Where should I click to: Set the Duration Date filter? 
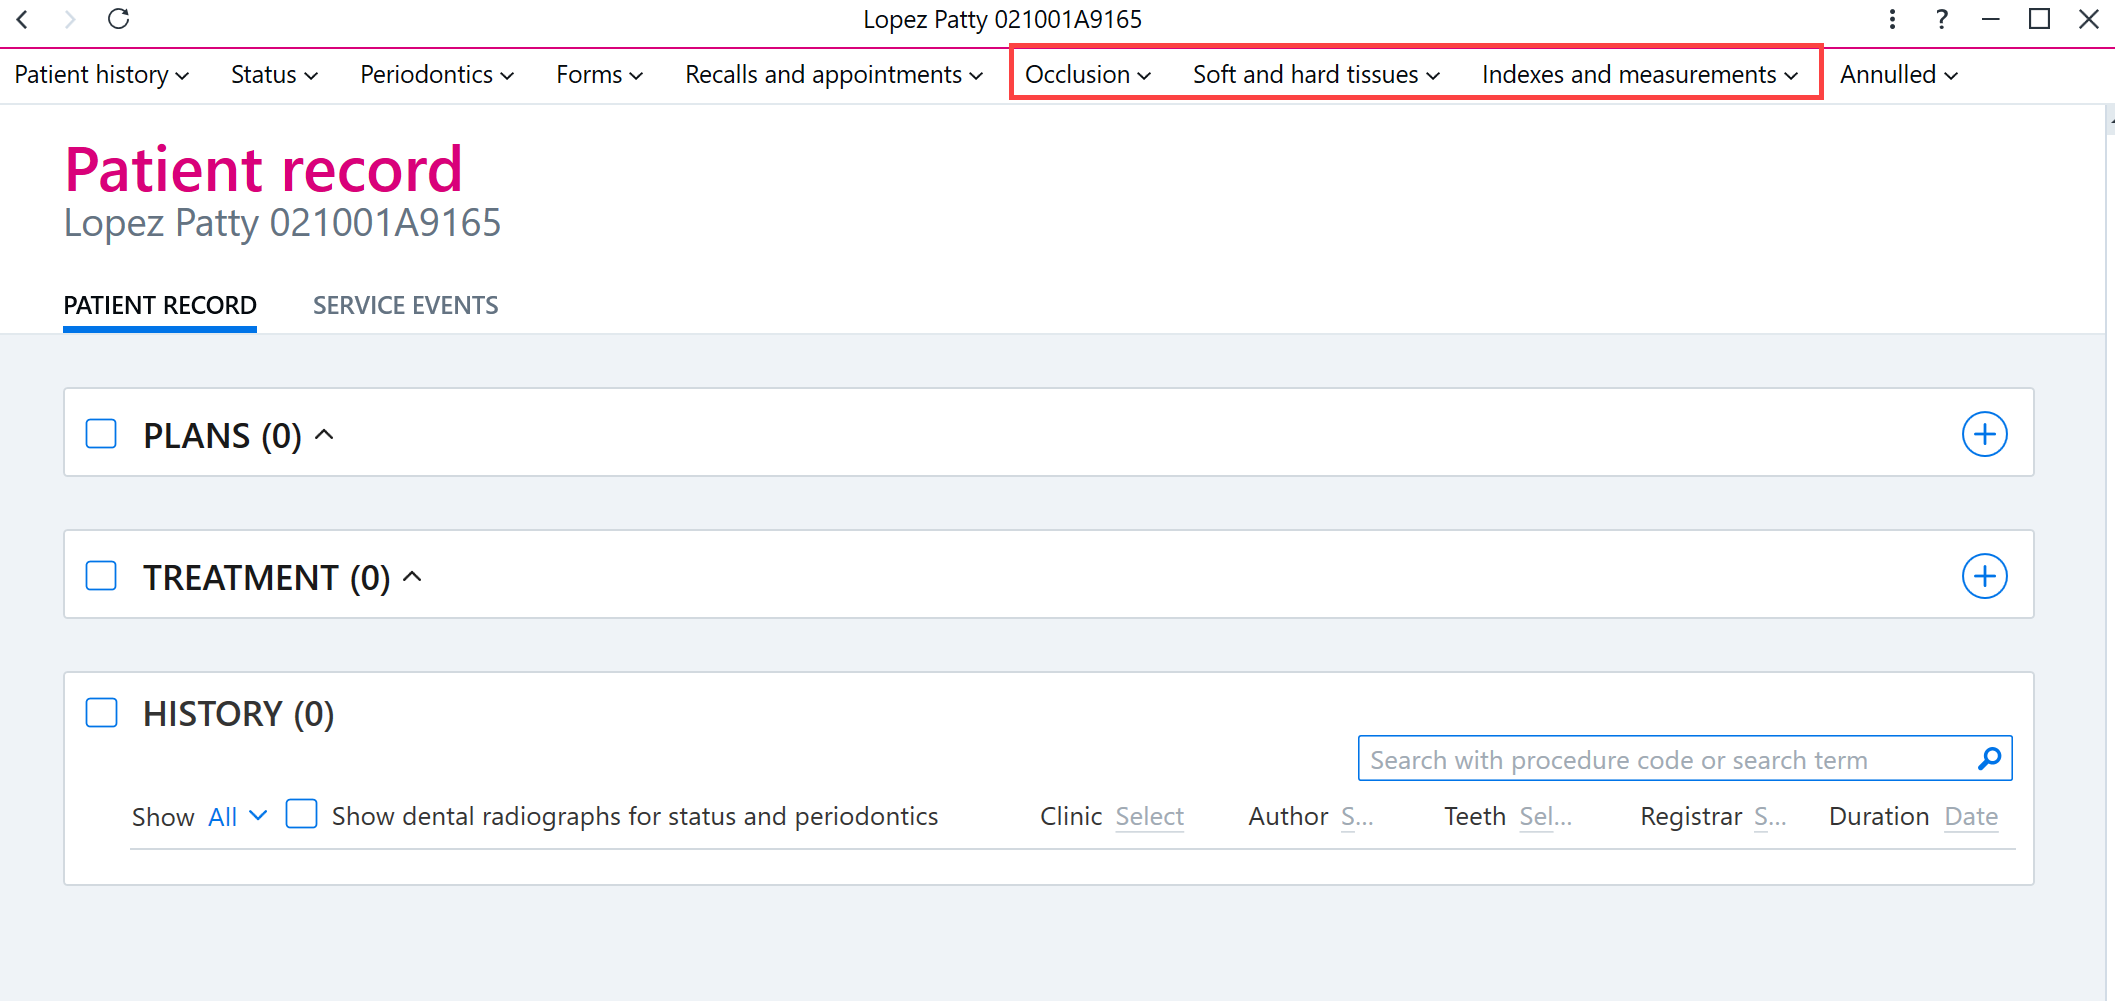pos(1971,817)
